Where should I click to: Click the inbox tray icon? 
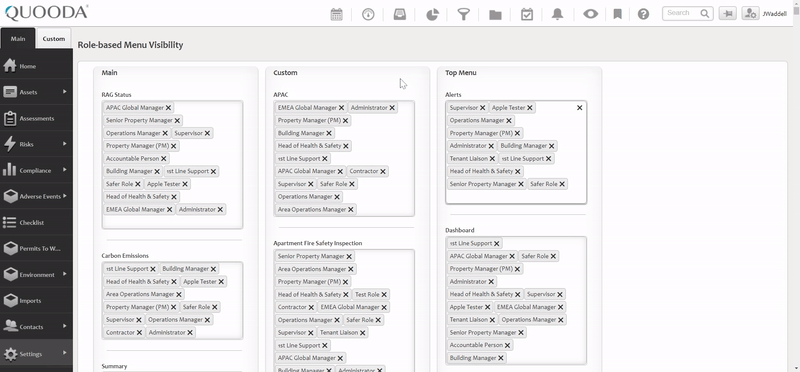399,14
